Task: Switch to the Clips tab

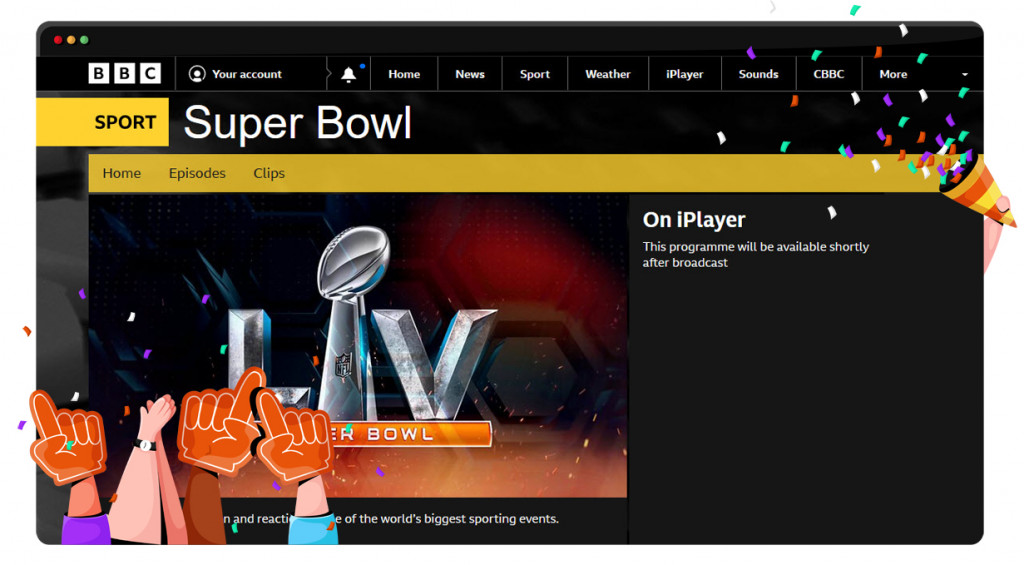Action: (x=269, y=173)
